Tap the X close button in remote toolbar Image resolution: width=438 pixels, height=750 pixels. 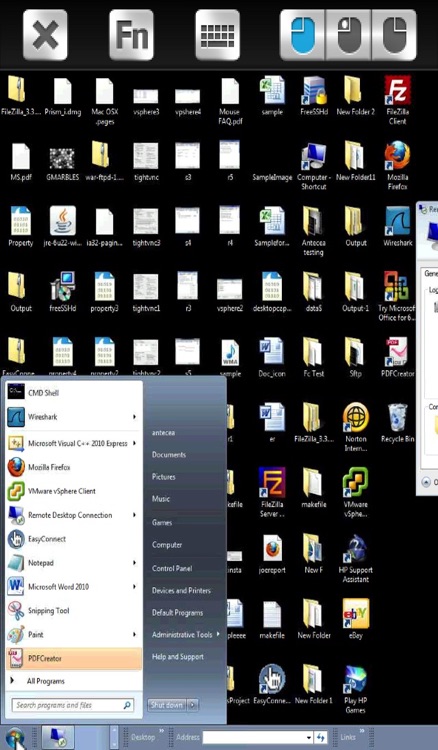pyautogui.click(x=45, y=35)
